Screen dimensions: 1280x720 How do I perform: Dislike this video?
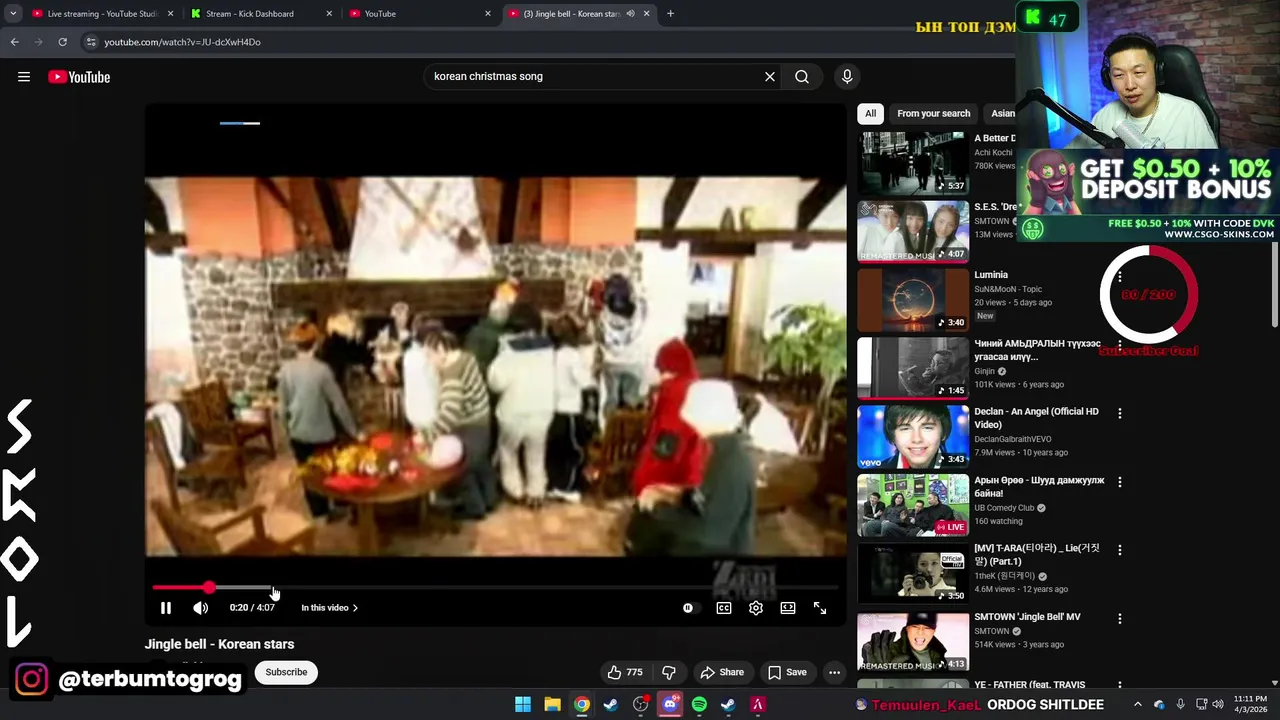coord(669,672)
